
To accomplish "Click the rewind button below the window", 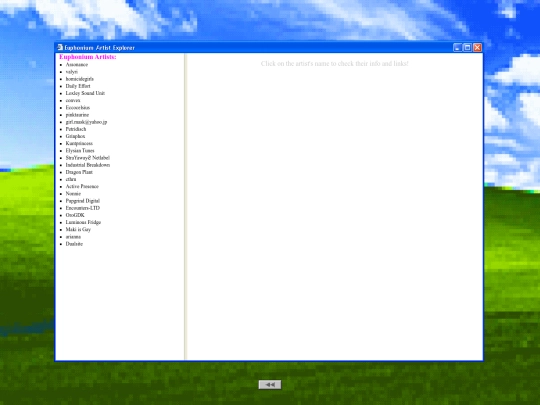I will point(270,385).
